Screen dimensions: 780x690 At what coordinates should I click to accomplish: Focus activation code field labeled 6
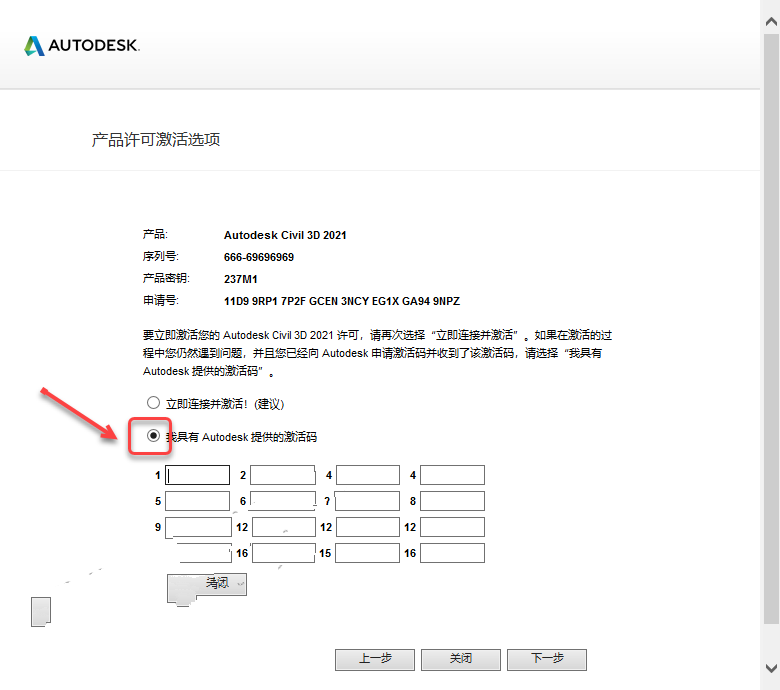coord(283,501)
